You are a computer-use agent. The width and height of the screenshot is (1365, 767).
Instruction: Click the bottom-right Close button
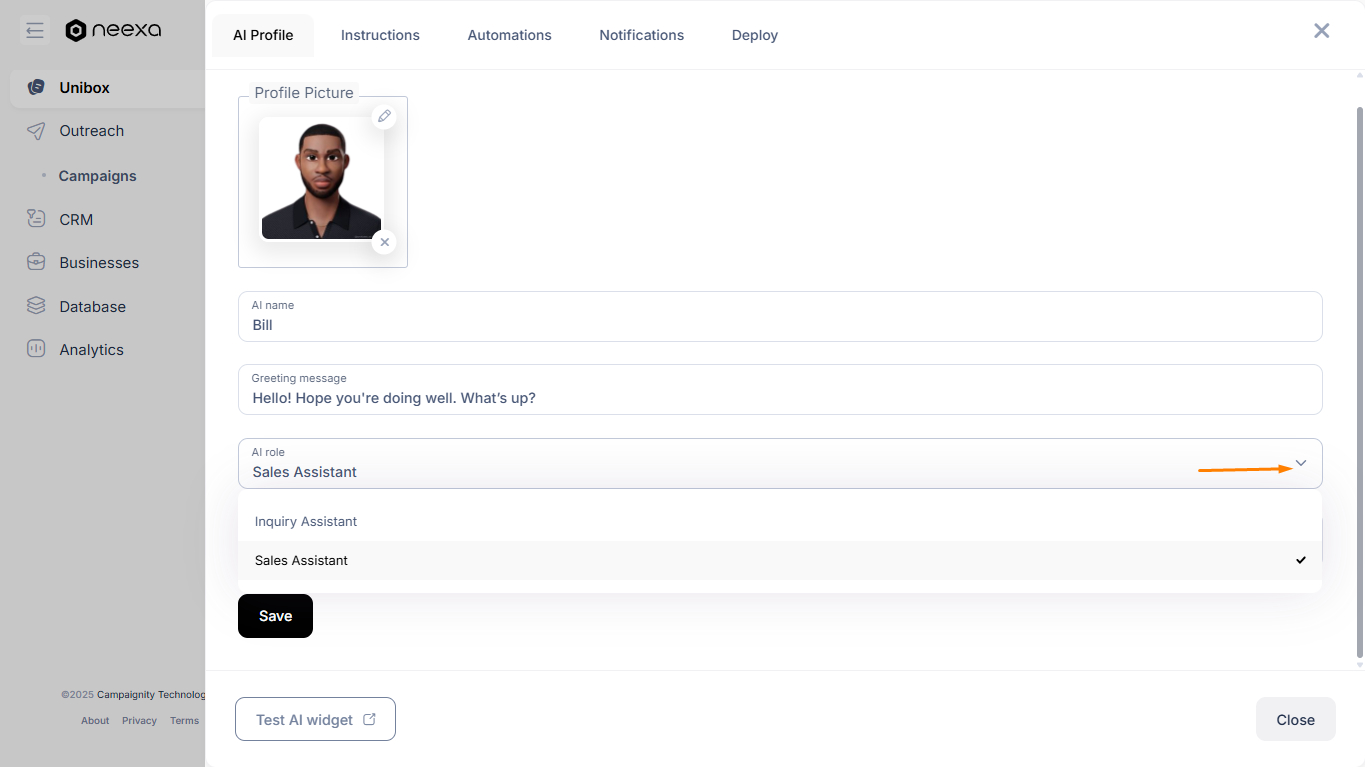point(1295,719)
